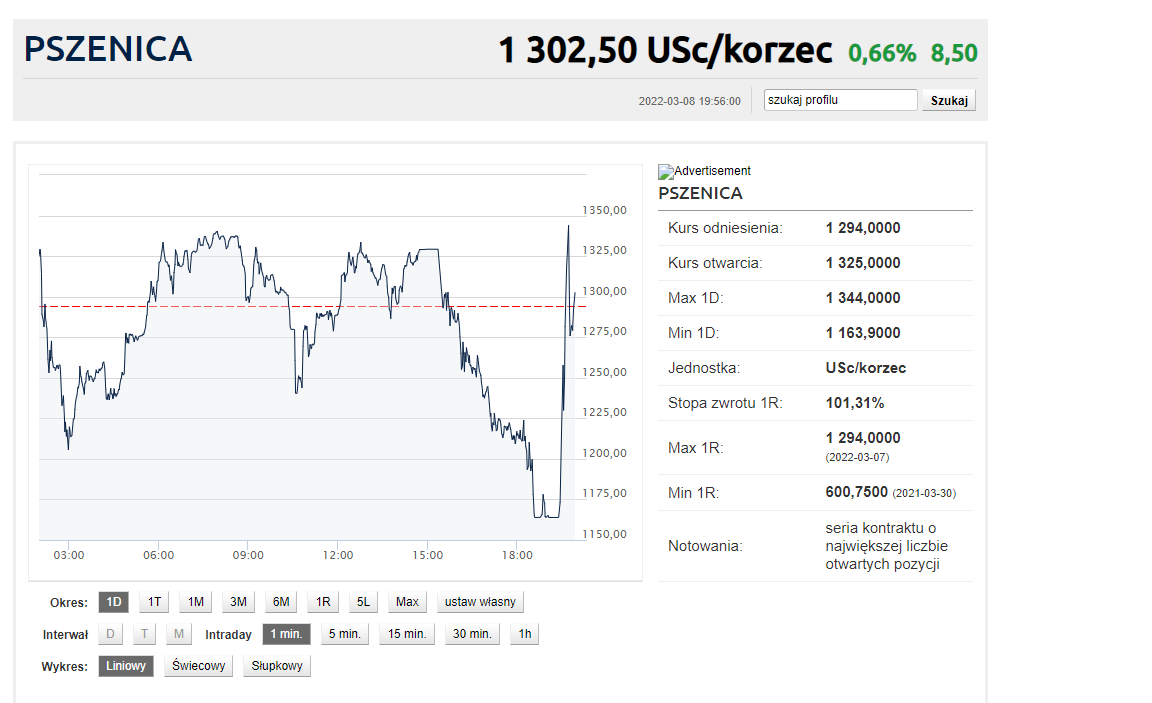The height and width of the screenshot is (703, 1152).
Task: Set interval to 15 min.
Action: (407, 634)
